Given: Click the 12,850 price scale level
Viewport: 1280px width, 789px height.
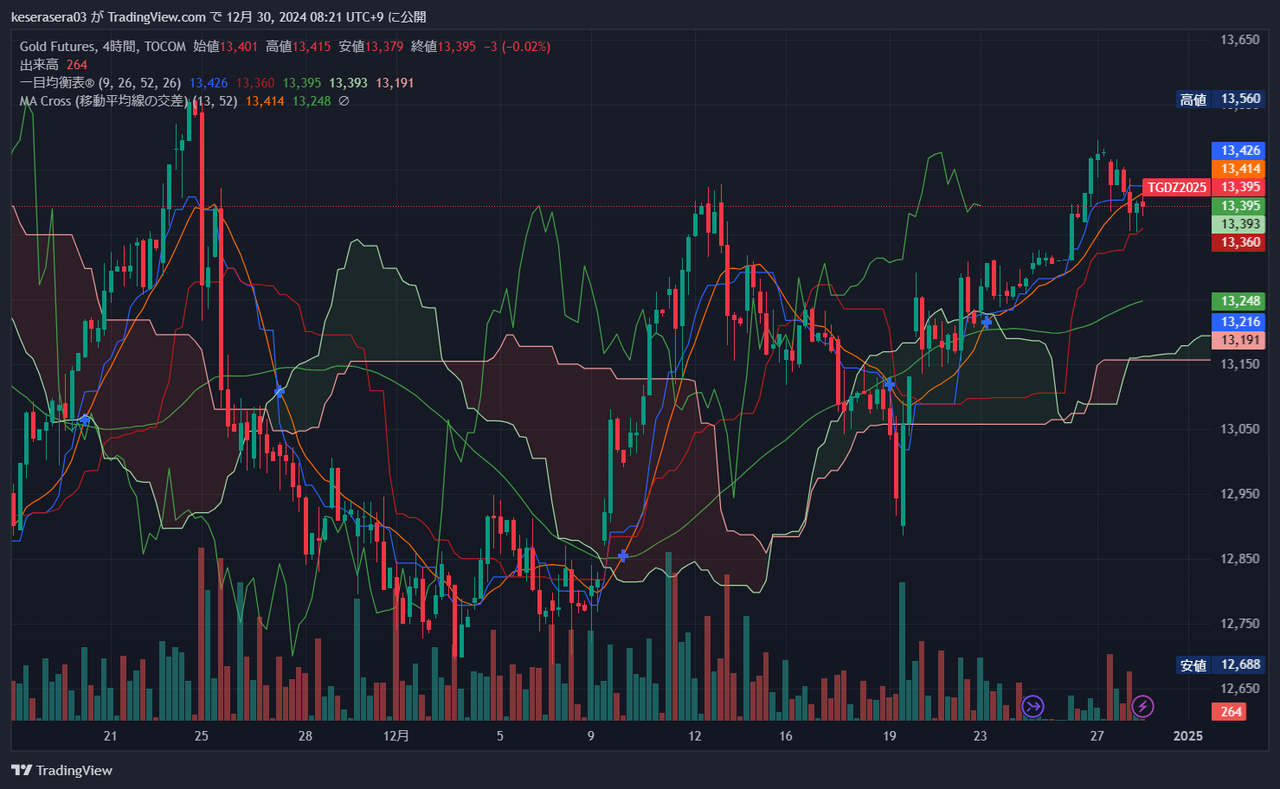Looking at the screenshot, I should coord(1241,559).
